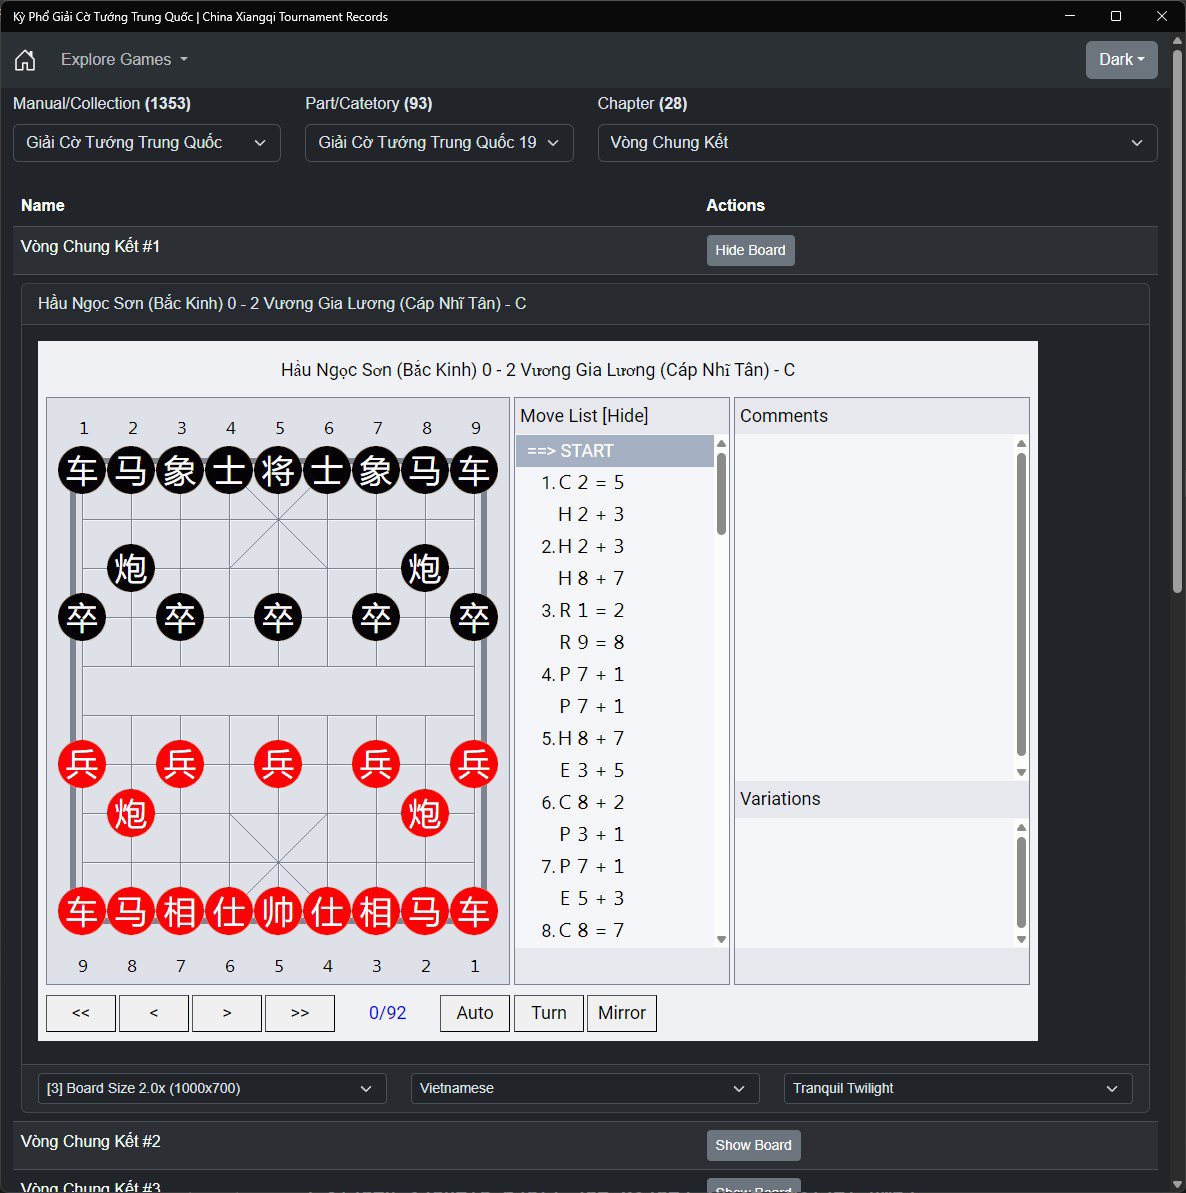
Task: Click the page vertical scrollbar
Action: coord(1178,320)
